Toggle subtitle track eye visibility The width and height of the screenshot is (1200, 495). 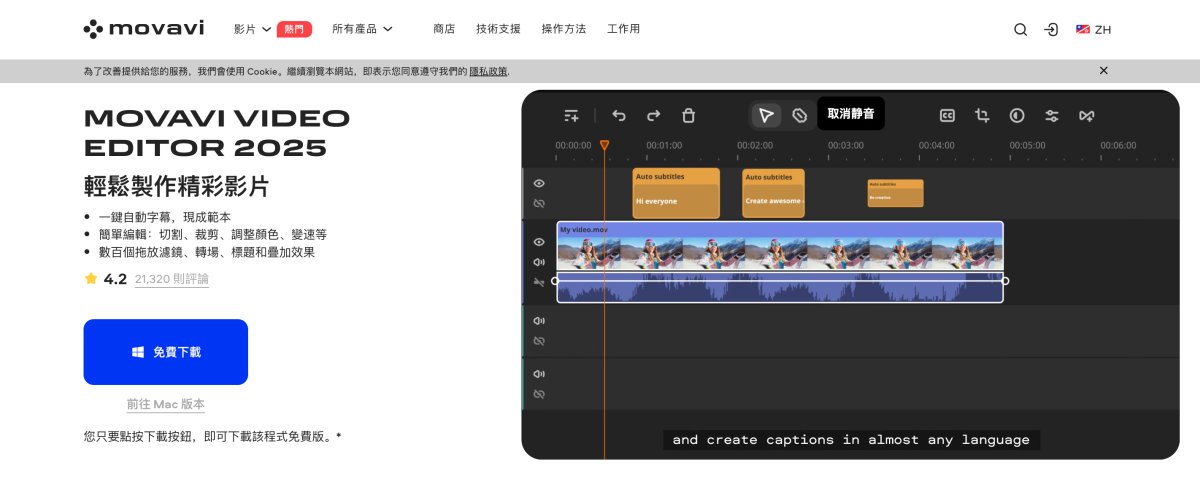539,184
